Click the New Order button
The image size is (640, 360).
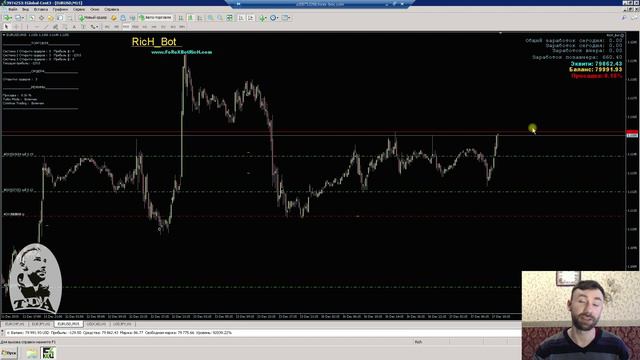click(x=93, y=18)
